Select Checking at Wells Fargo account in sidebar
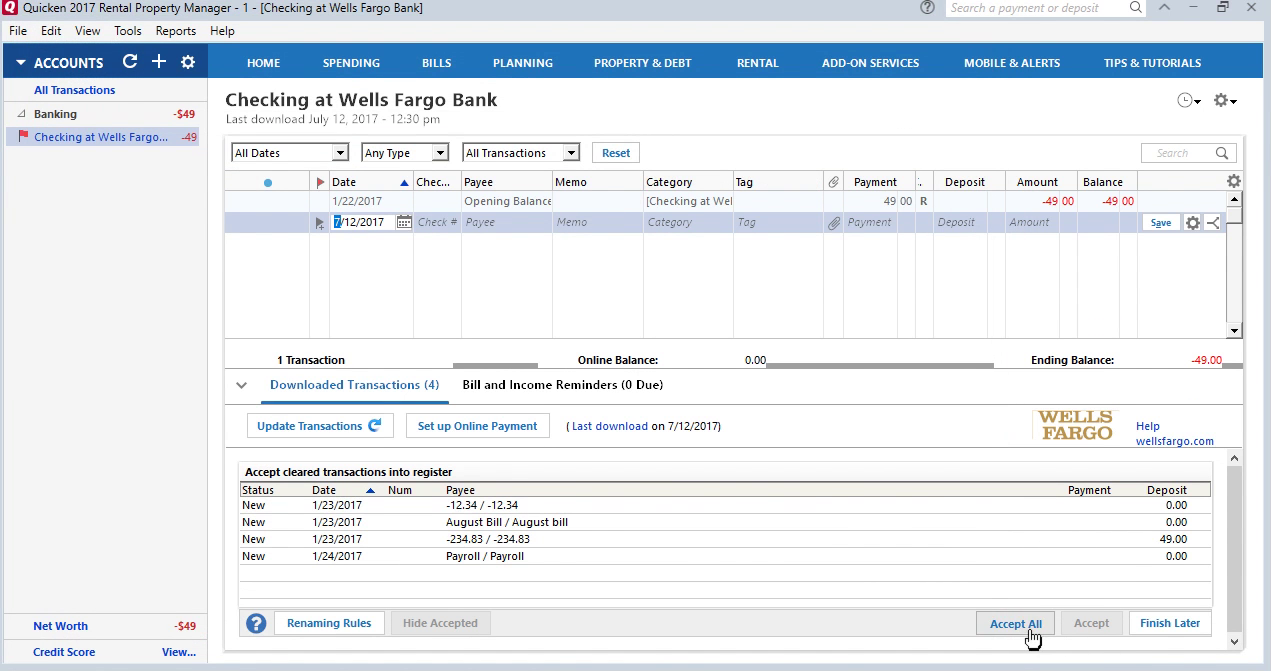The height and width of the screenshot is (671, 1271). point(103,137)
